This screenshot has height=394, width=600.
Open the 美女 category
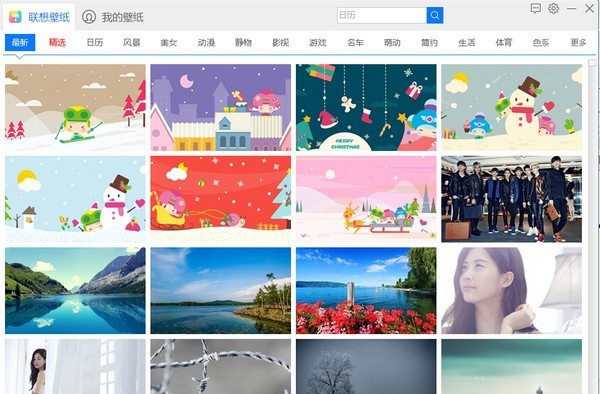pyautogui.click(x=169, y=42)
